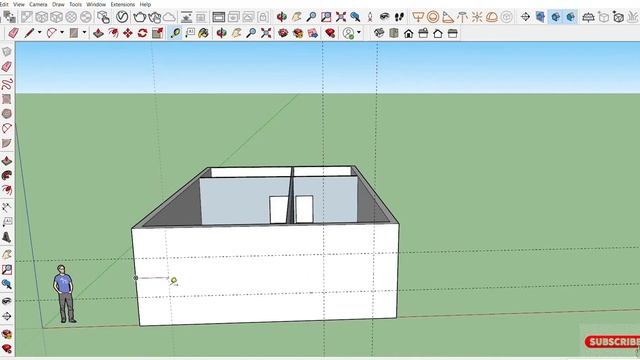Select the Arc tool in top toolbar
640x360 pixels.
[x=51, y=33]
